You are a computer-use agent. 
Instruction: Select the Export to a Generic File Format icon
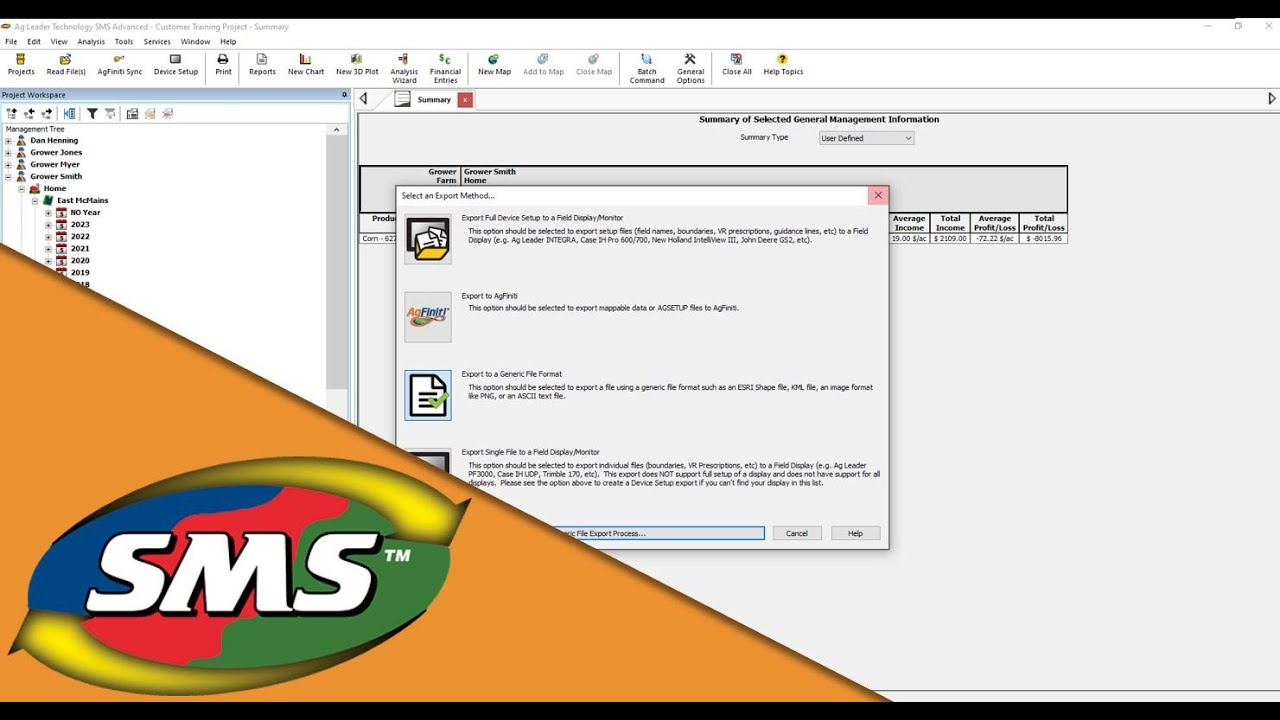pos(428,395)
